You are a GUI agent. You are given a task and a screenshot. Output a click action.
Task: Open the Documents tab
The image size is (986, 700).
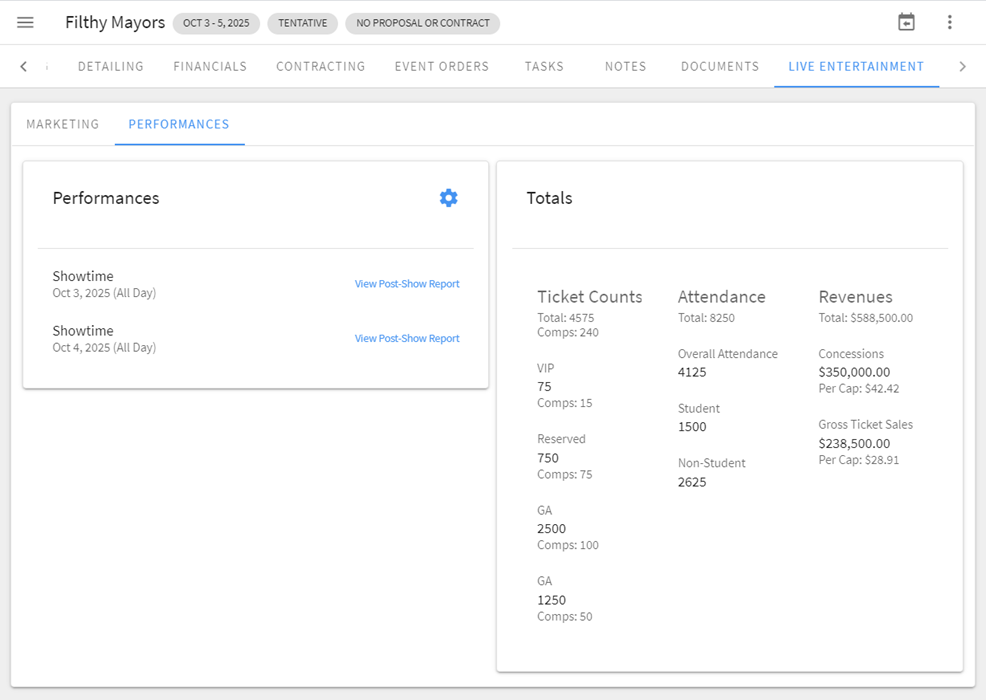[720, 67]
